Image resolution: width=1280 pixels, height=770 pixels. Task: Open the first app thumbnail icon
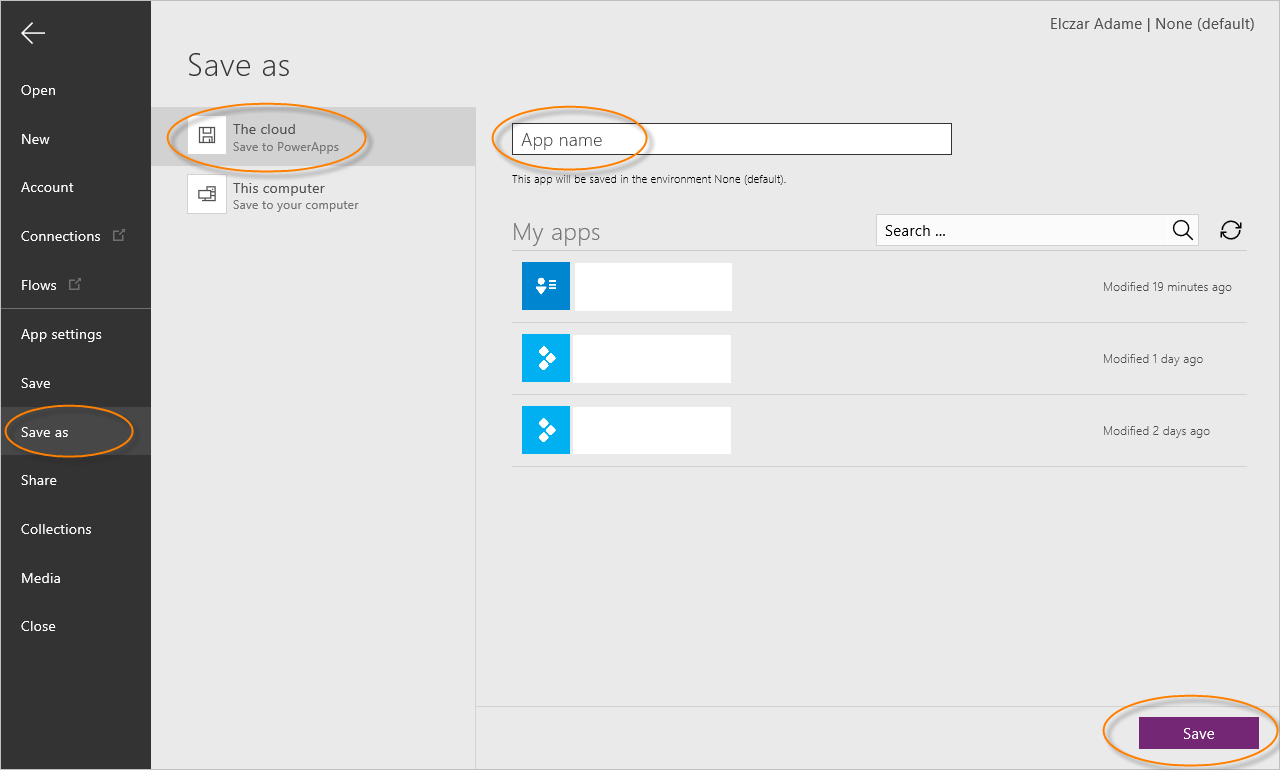(545, 286)
